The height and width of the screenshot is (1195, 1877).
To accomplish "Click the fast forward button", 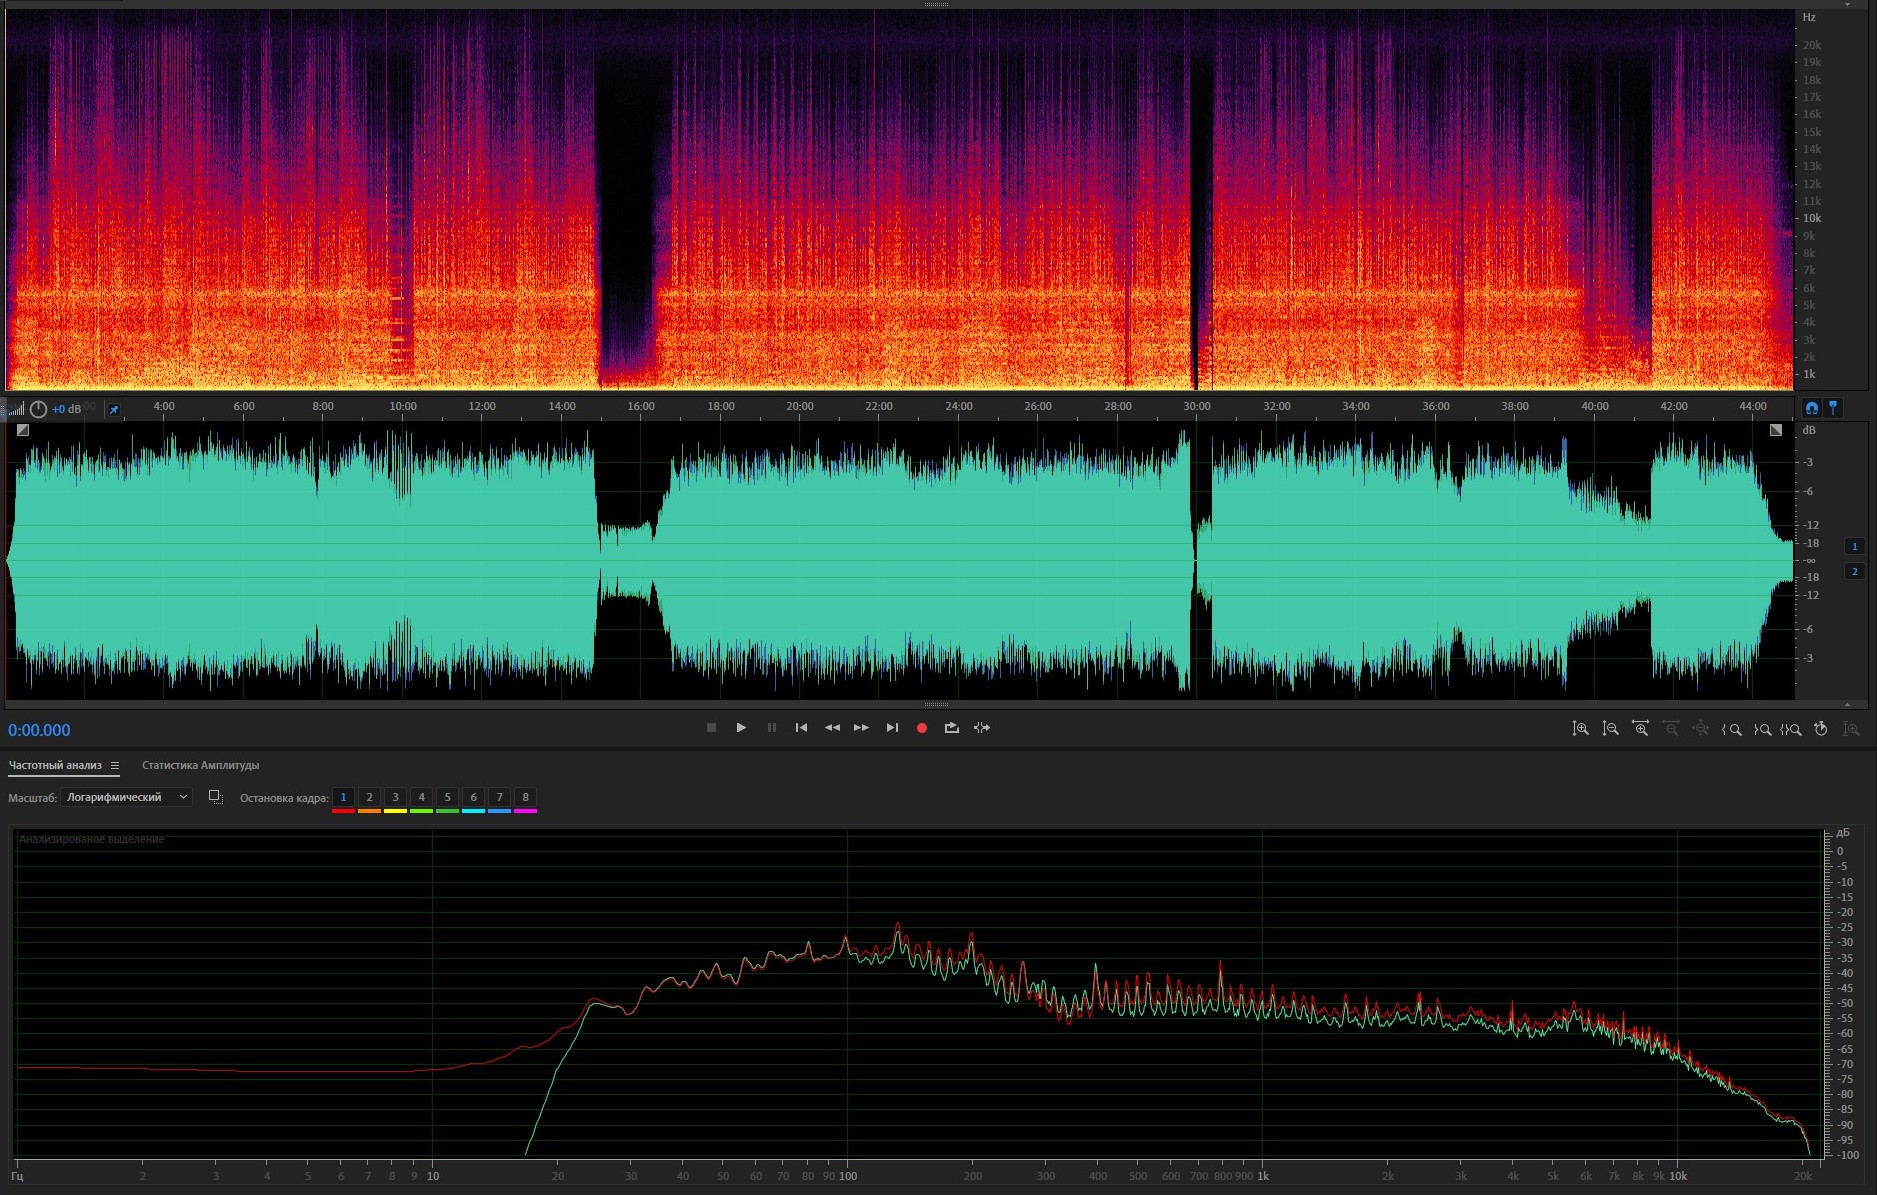I will pyautogui.click(x=861, y=728).
